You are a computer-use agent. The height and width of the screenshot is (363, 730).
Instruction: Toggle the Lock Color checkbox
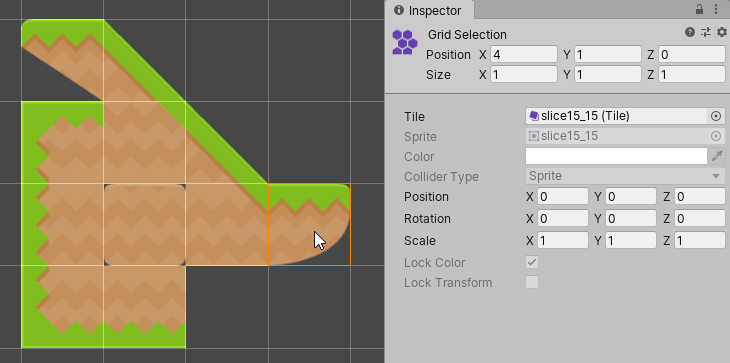tap(532, 262)
